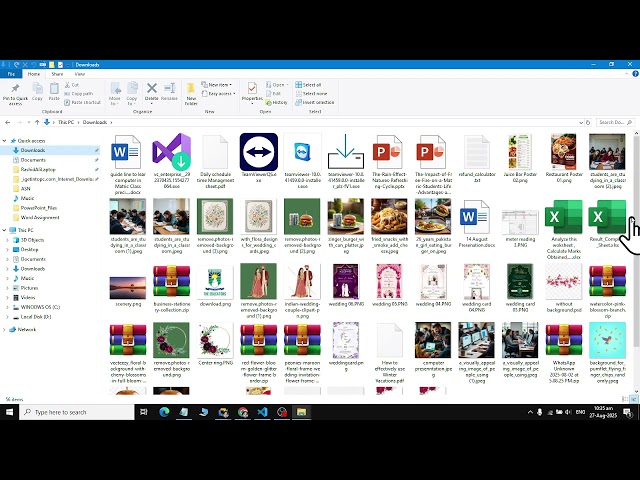The image size is (640, 480).
Task: Select TeamViewerQS exe file icon
Action: click(x=259, y=152)
